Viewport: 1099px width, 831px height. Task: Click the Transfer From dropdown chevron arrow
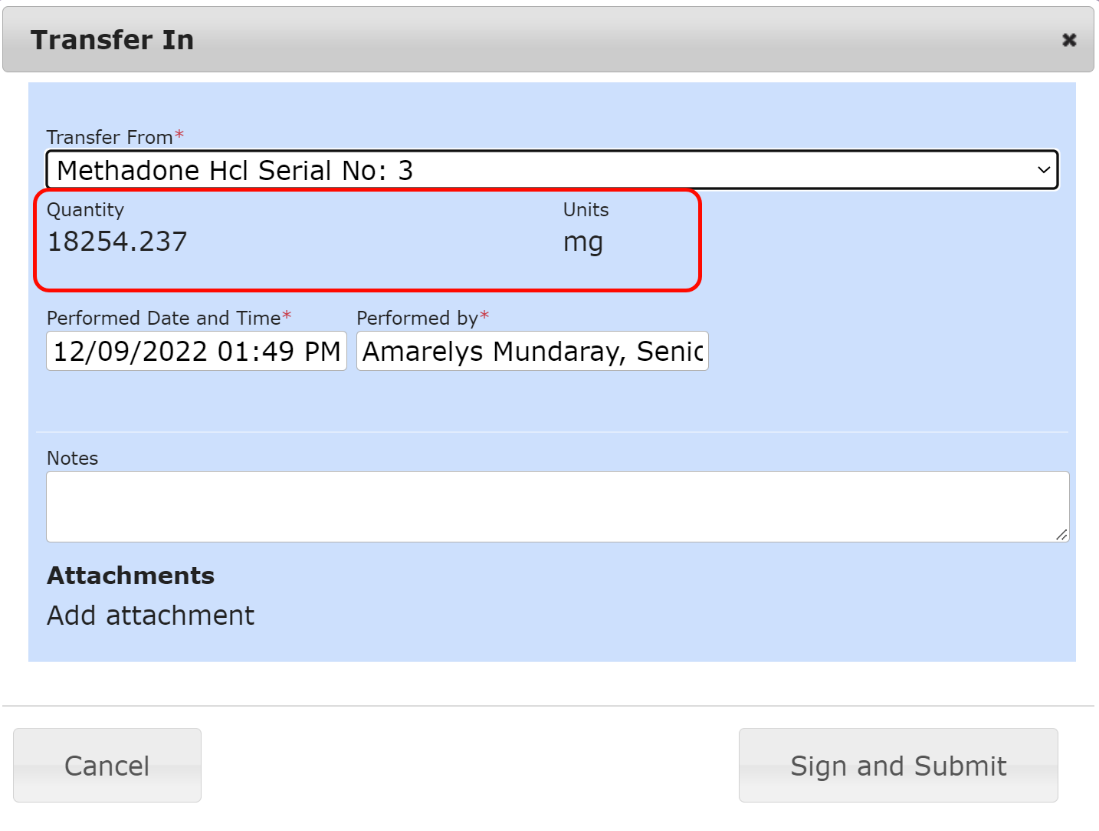pyautogui.click(x=1044, y=170)
